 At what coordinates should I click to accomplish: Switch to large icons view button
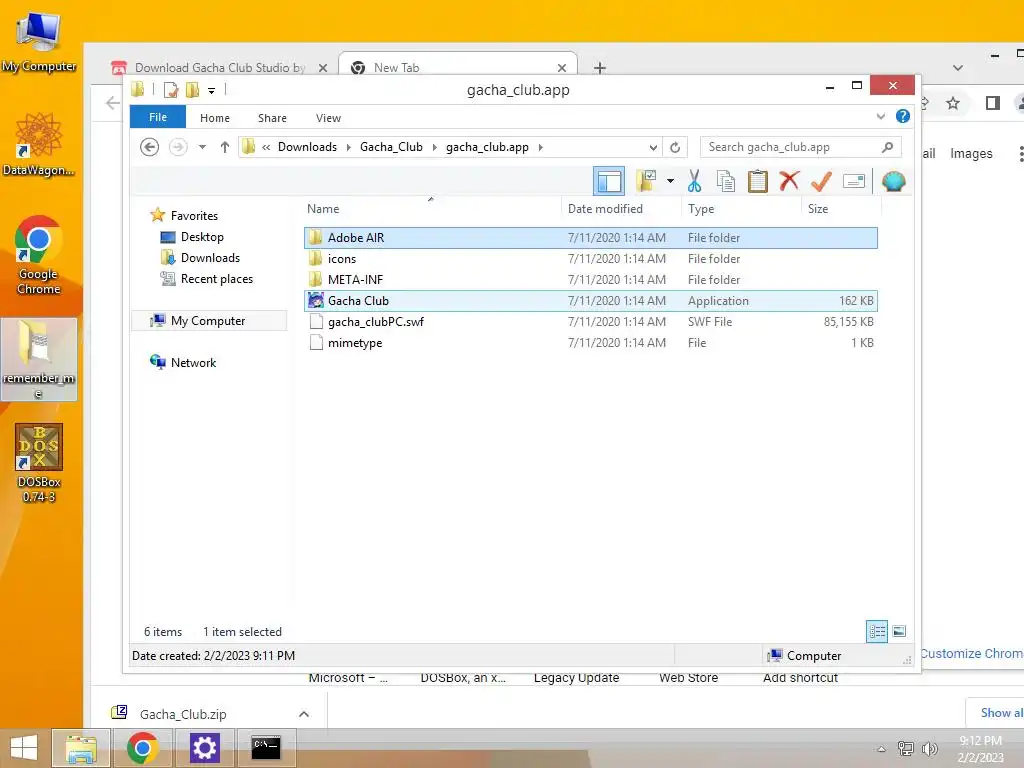click(x=899, y=631)
